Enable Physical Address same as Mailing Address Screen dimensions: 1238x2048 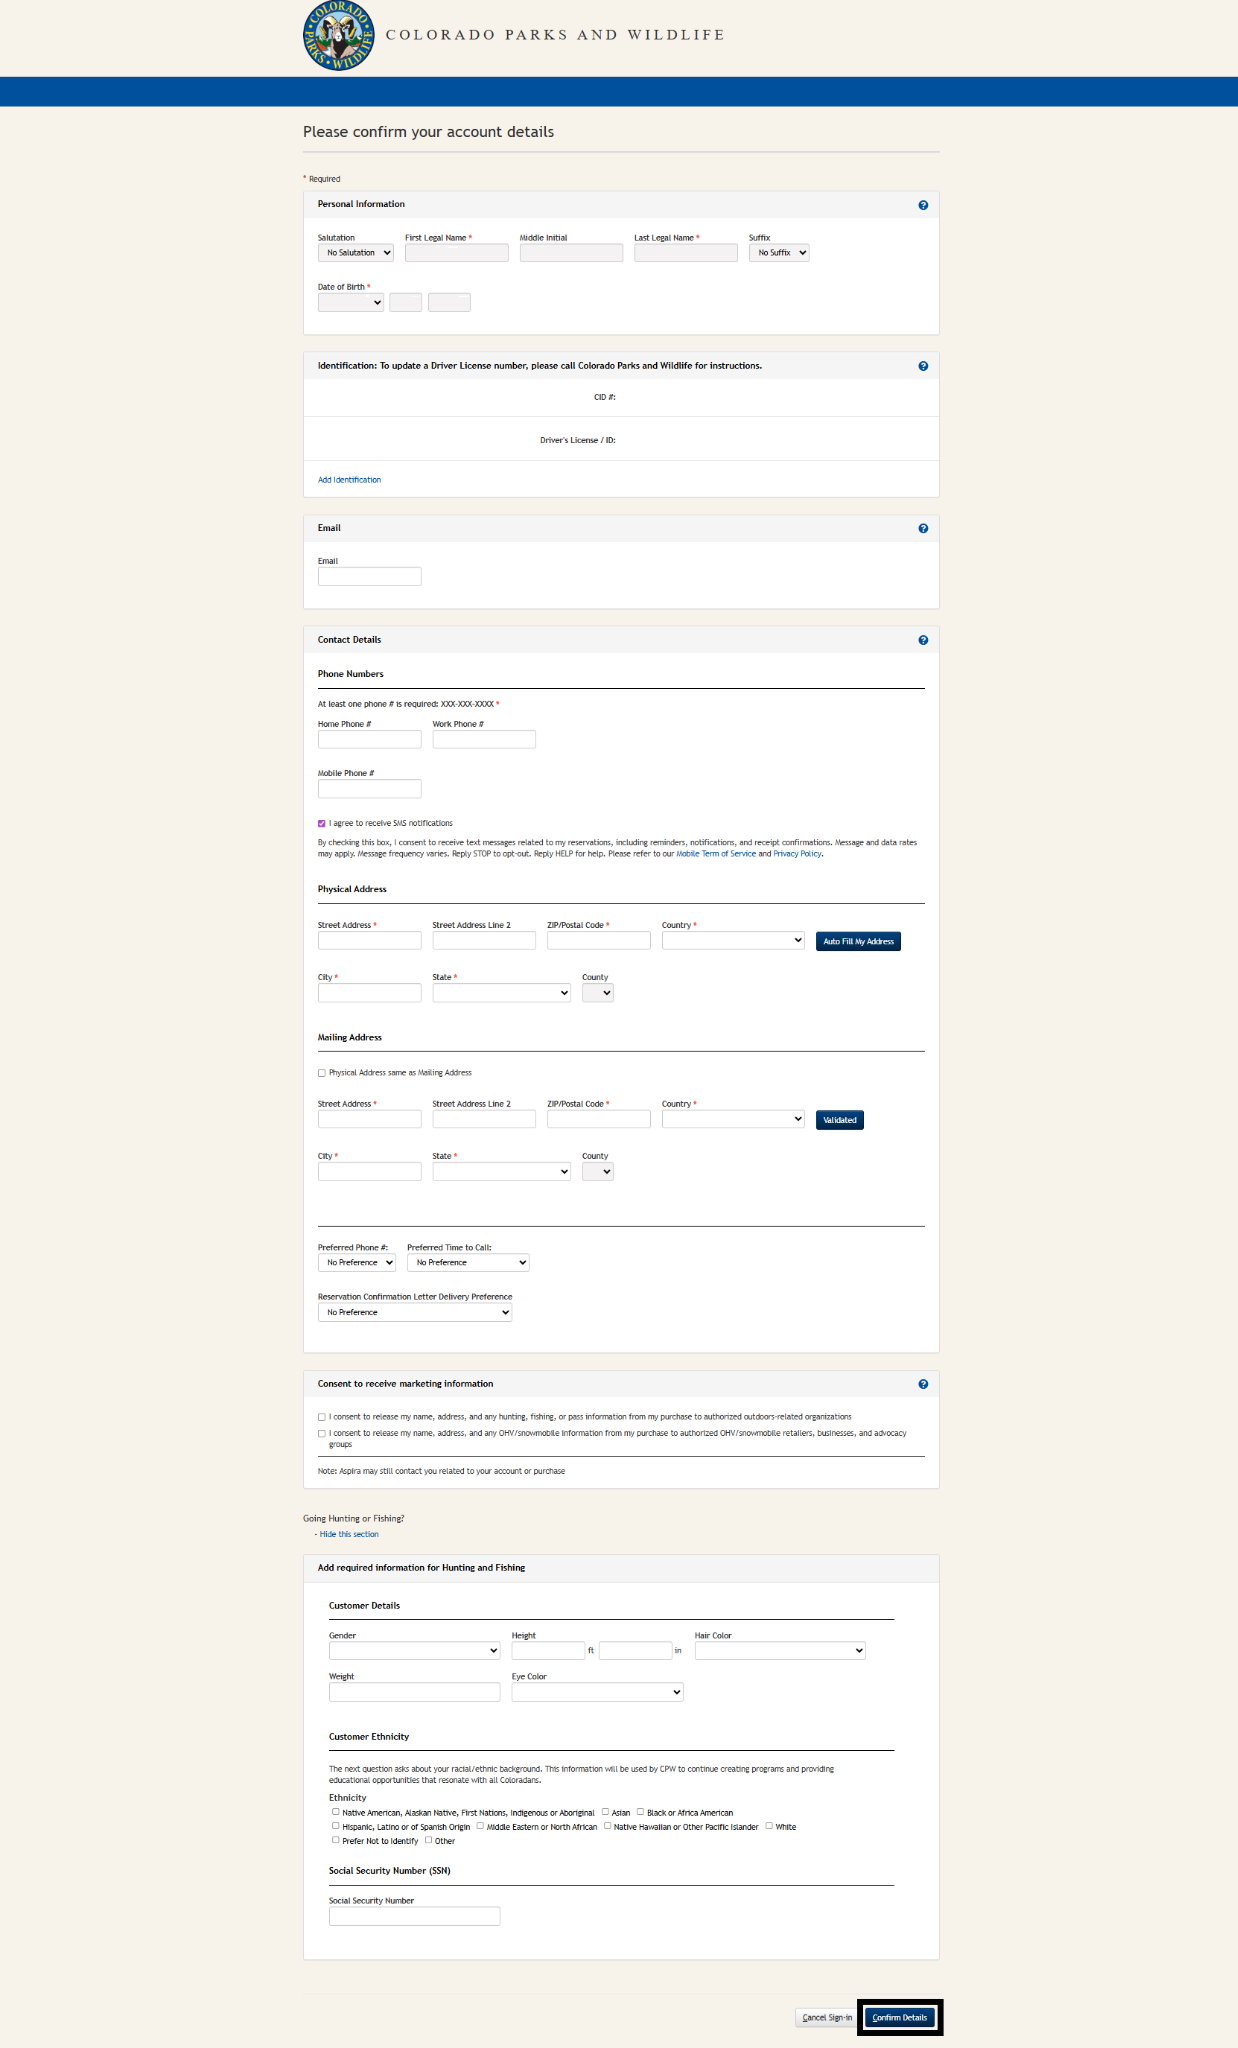[321, 1072]
